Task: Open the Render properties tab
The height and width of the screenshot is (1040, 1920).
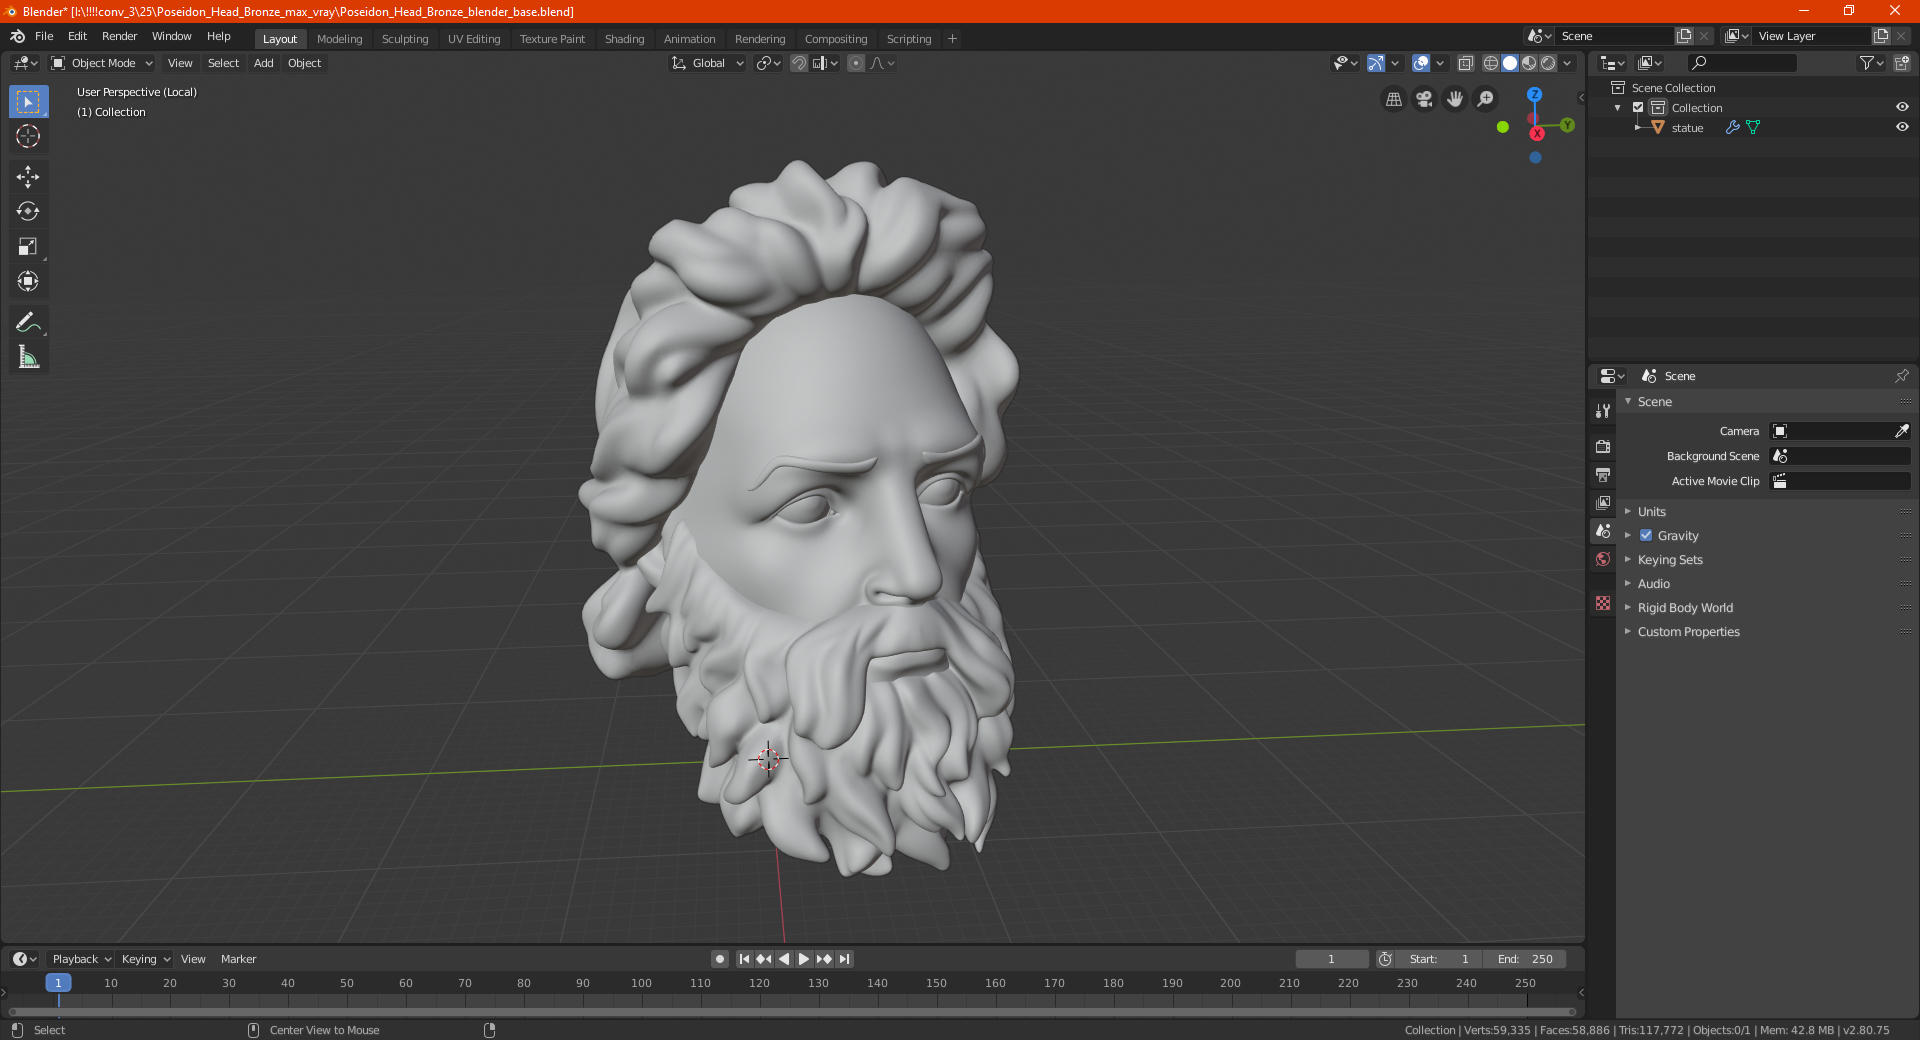Action: point(1603,446)
